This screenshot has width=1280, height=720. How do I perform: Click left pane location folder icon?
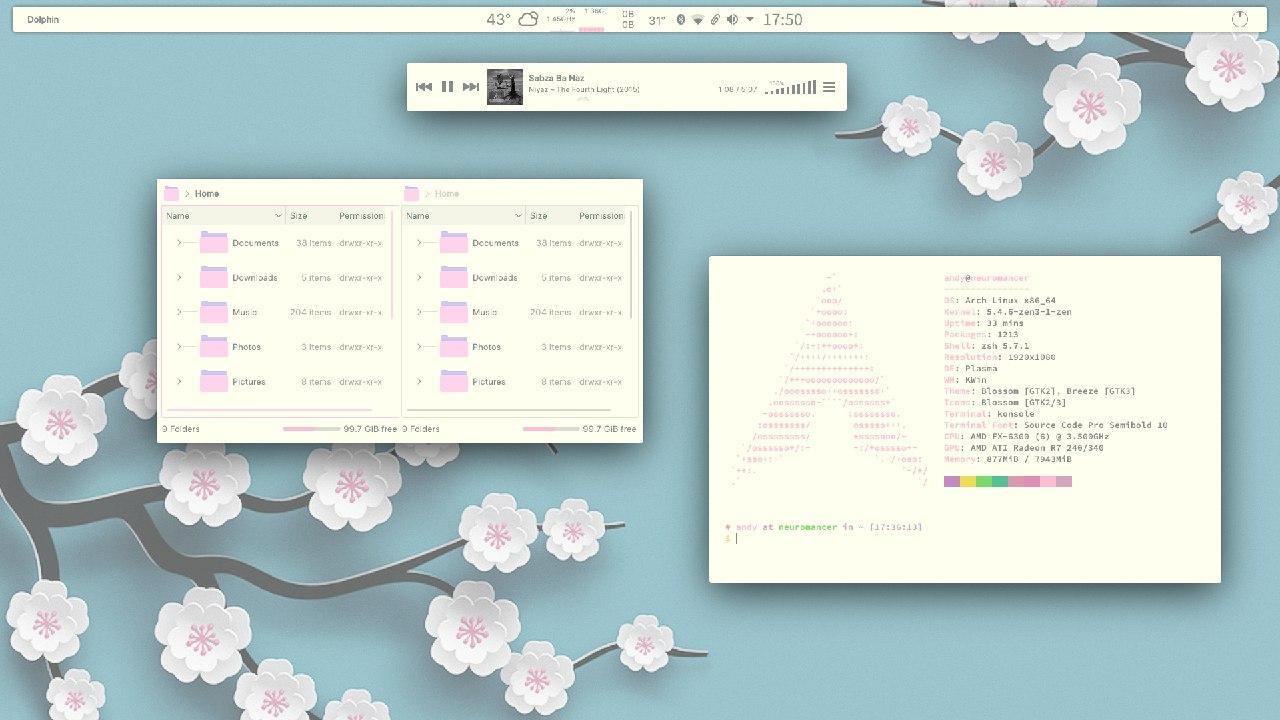click(171, 193)
